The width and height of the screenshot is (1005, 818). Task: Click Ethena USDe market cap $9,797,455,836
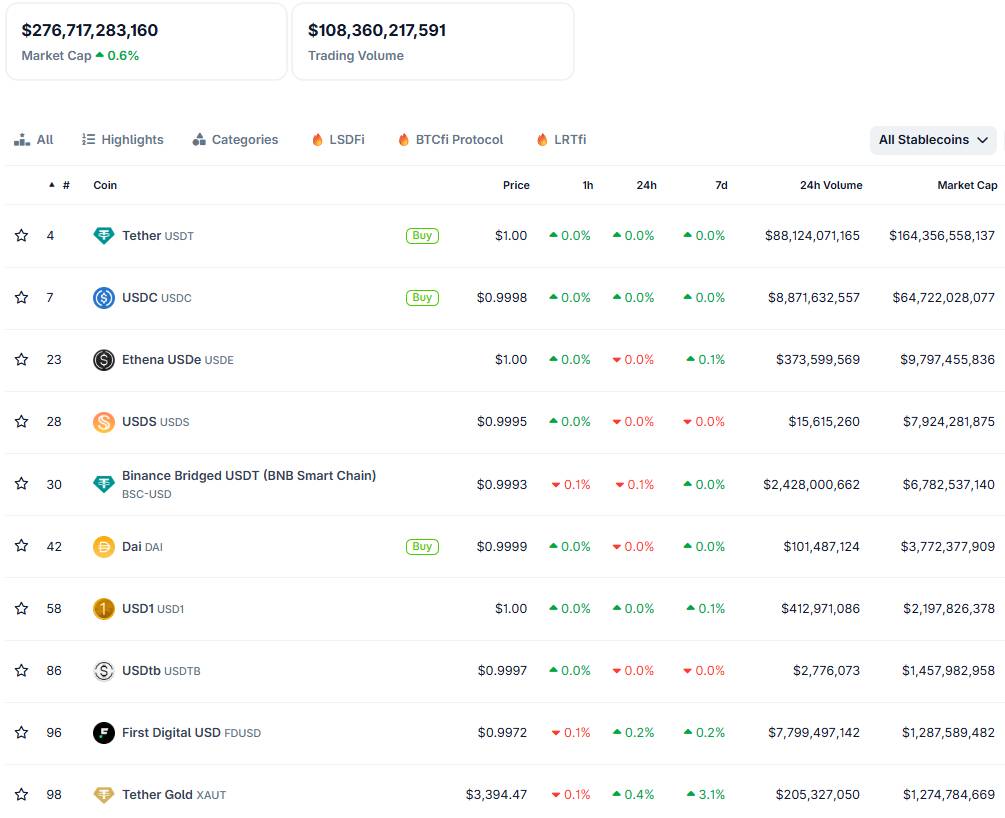(947, 360)
